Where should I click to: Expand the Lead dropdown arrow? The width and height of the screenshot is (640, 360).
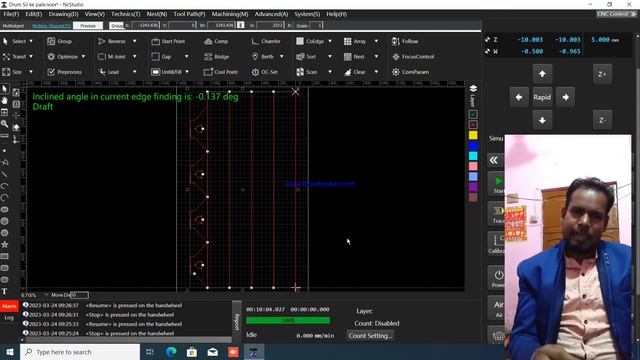pyautogui.click(x=134, y=72)
